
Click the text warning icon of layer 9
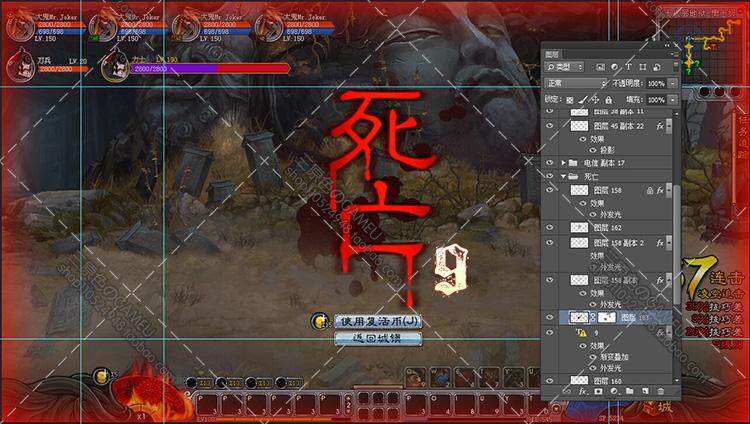[x=582, y=333]
